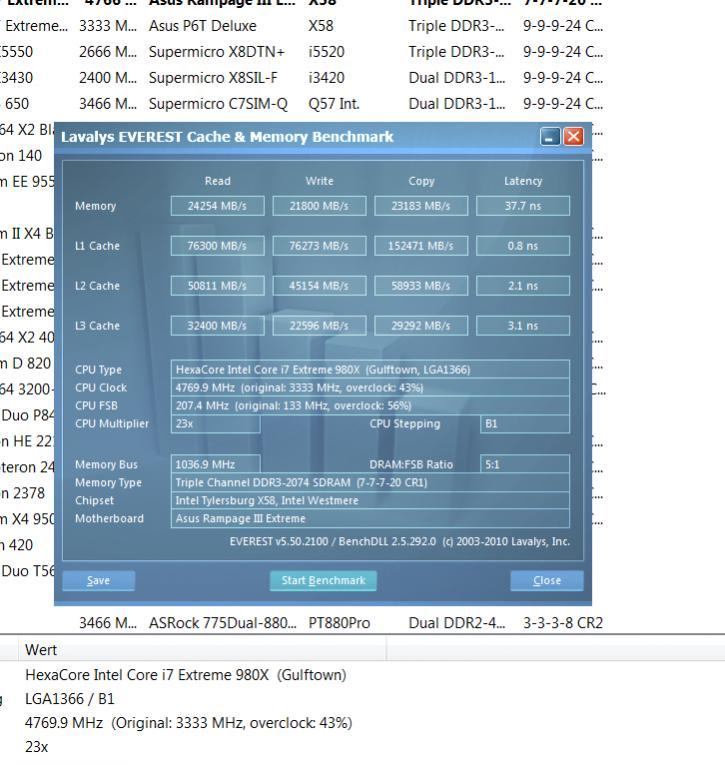725x765 pixels.
Task: Select the Asus P6T Deluxe row in list
Action: pyautogui.click(x=302, y=26)
